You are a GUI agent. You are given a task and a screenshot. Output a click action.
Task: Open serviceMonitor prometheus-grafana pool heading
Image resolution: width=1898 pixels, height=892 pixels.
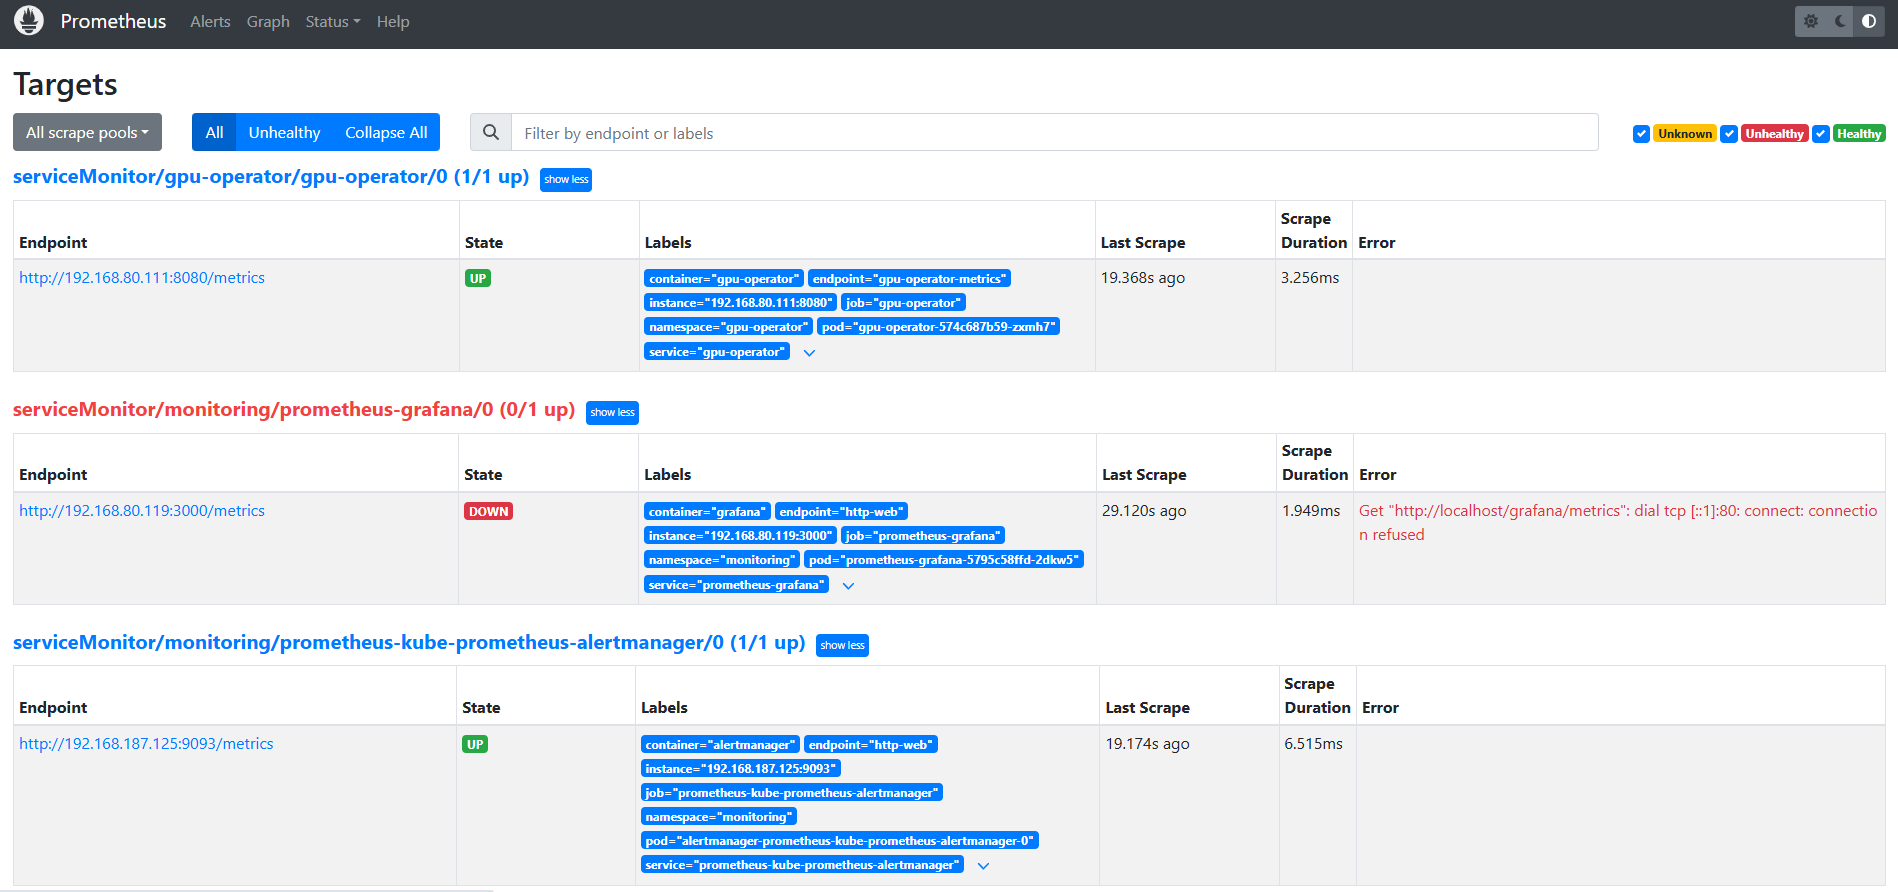(294, 410)
